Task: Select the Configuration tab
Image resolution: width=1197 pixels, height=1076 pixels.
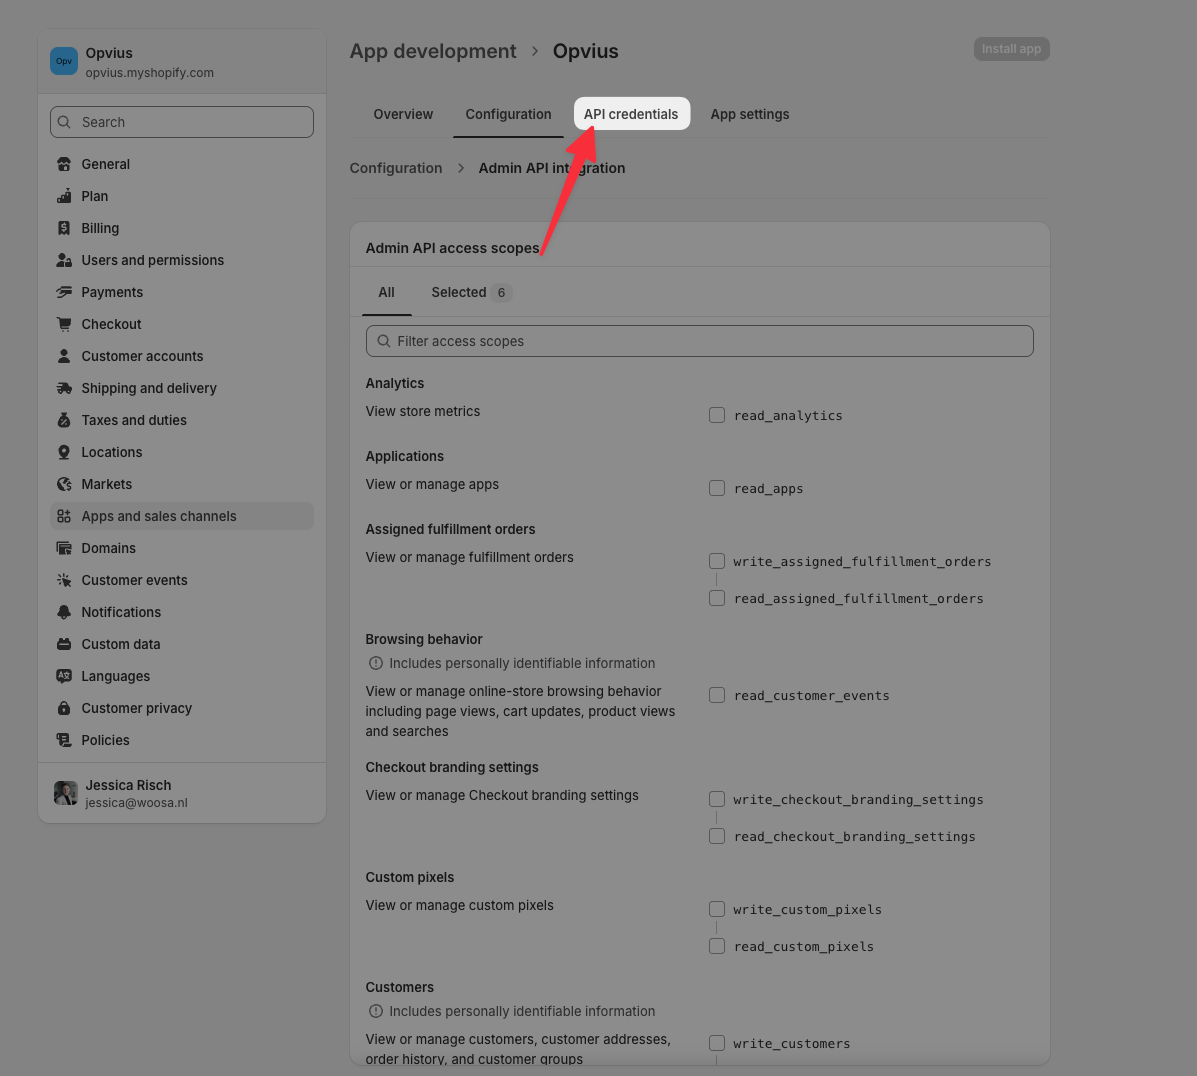Action: 508,115
